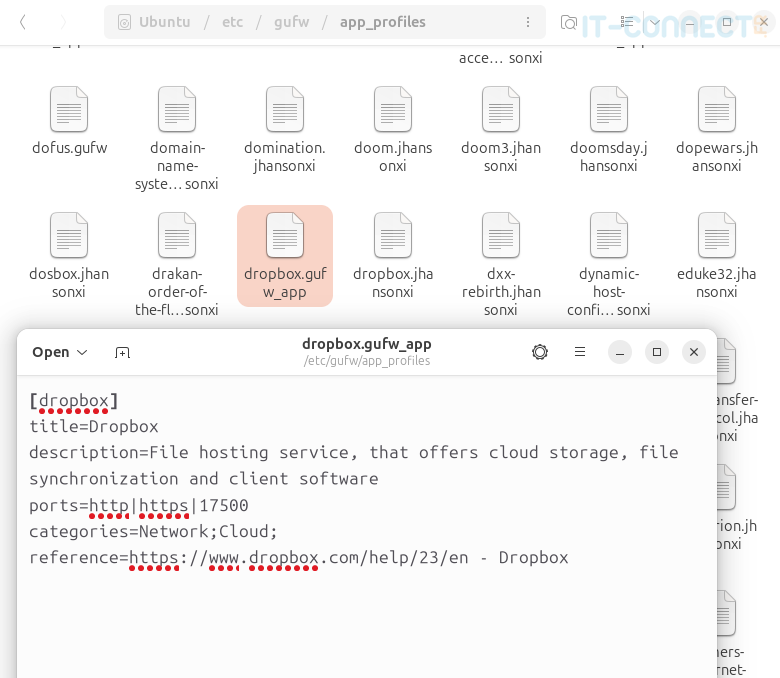Place cursor on title=Dropbox line
780x678 pixels.
94,427
